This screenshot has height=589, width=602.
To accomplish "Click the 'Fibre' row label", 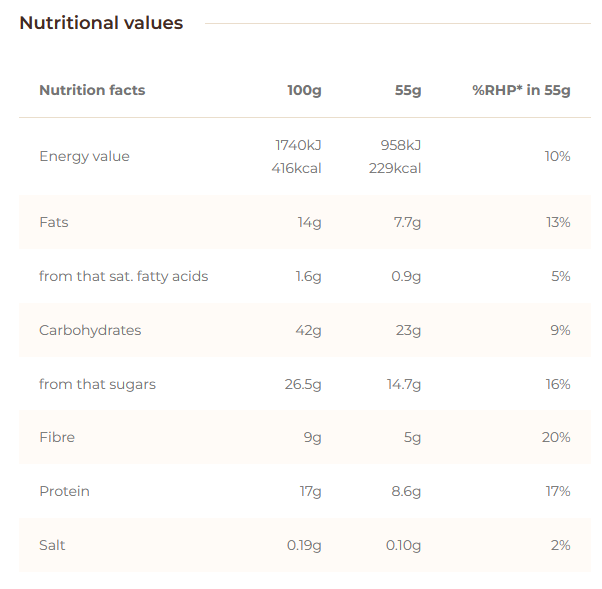I will (57, 437).
